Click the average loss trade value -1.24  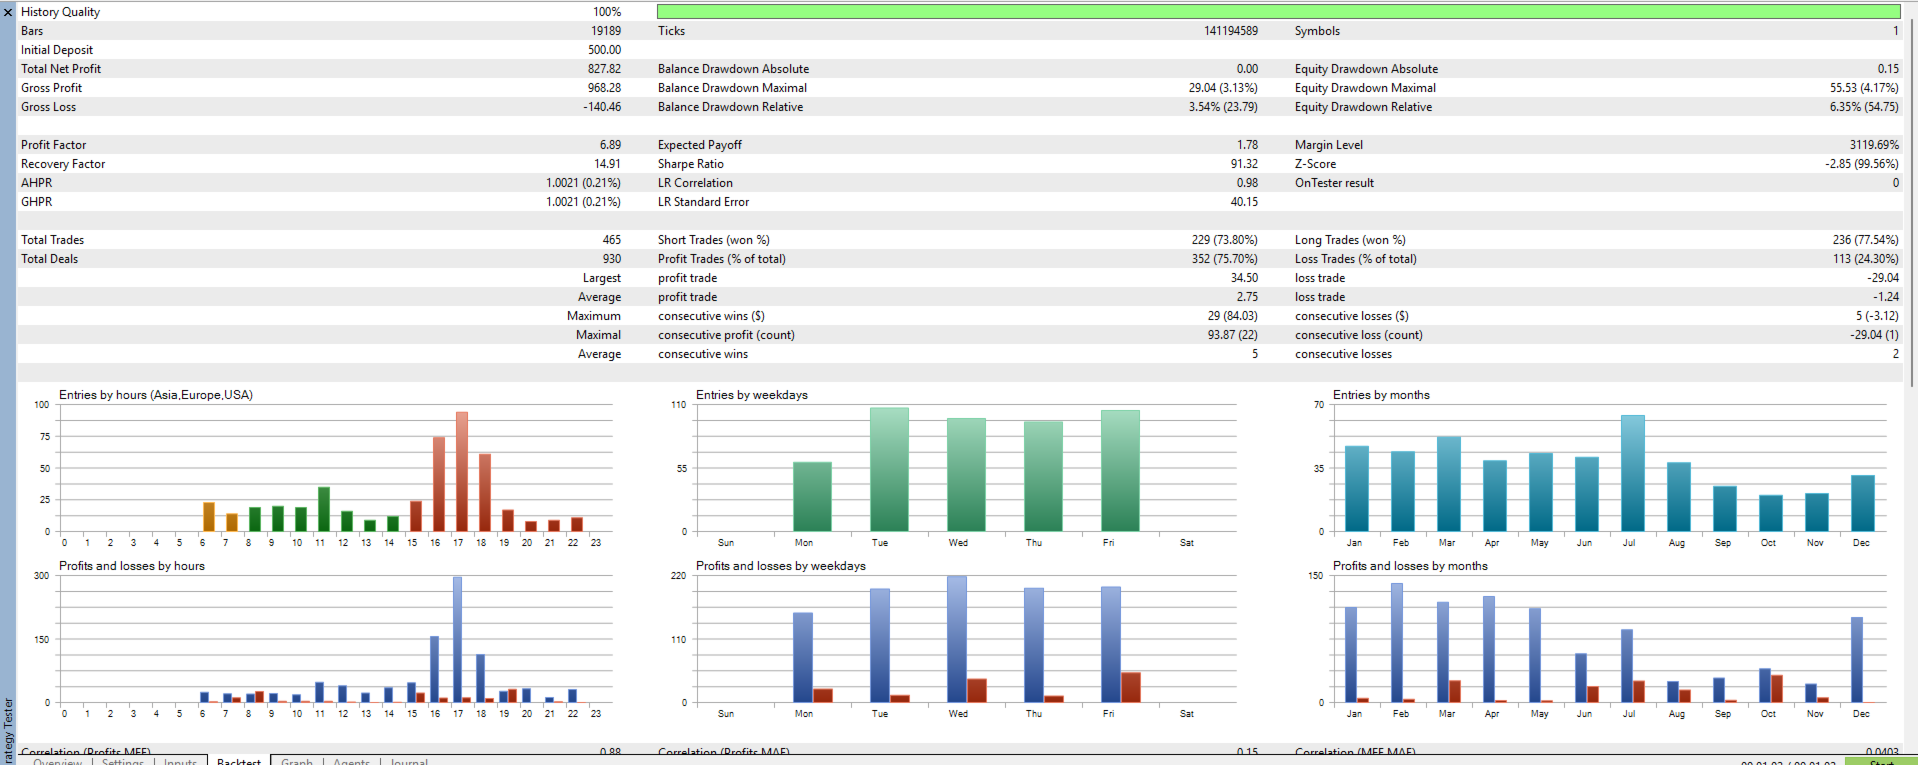pyautogui.click(x=1886, y=297)
